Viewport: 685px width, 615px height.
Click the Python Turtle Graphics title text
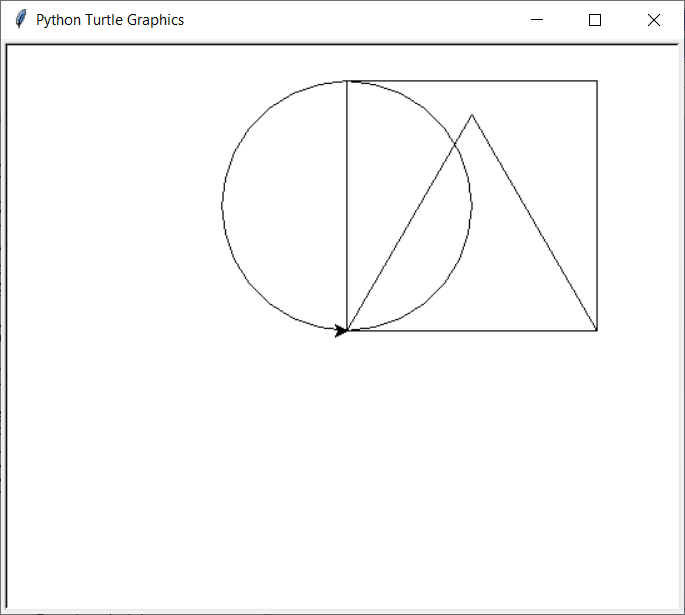[110, 20]
